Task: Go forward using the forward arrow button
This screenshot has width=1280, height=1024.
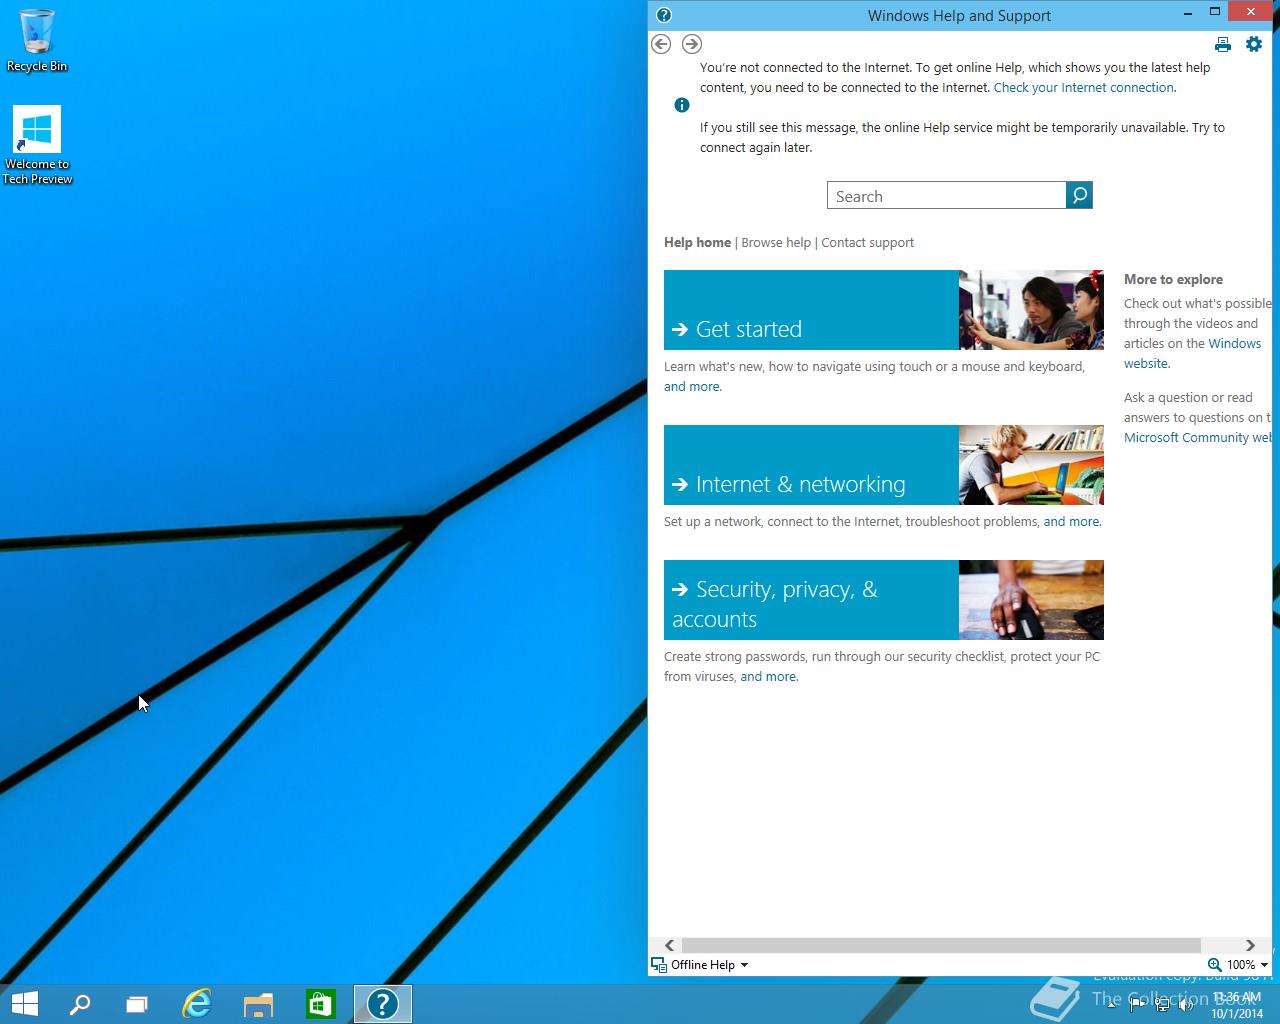Action: coord(692,44)
